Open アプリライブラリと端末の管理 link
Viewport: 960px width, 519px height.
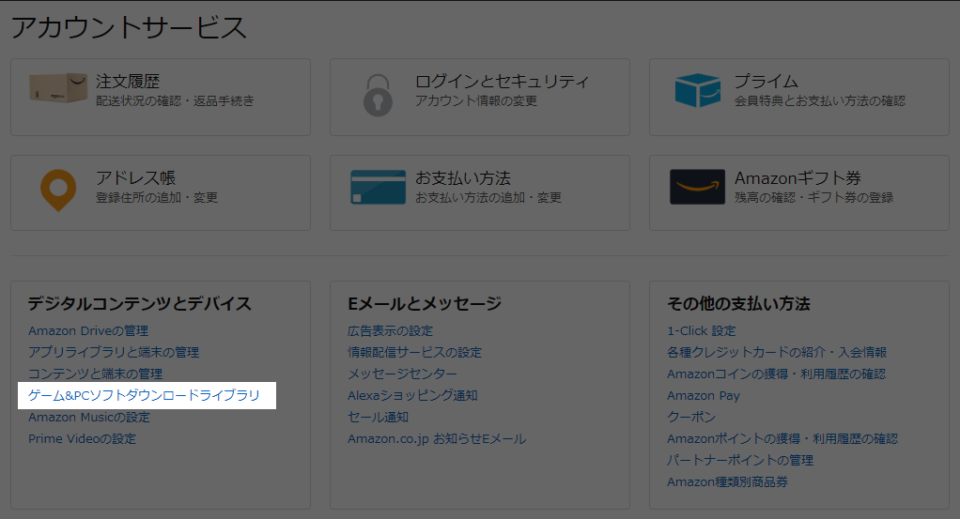coord(113,352)
